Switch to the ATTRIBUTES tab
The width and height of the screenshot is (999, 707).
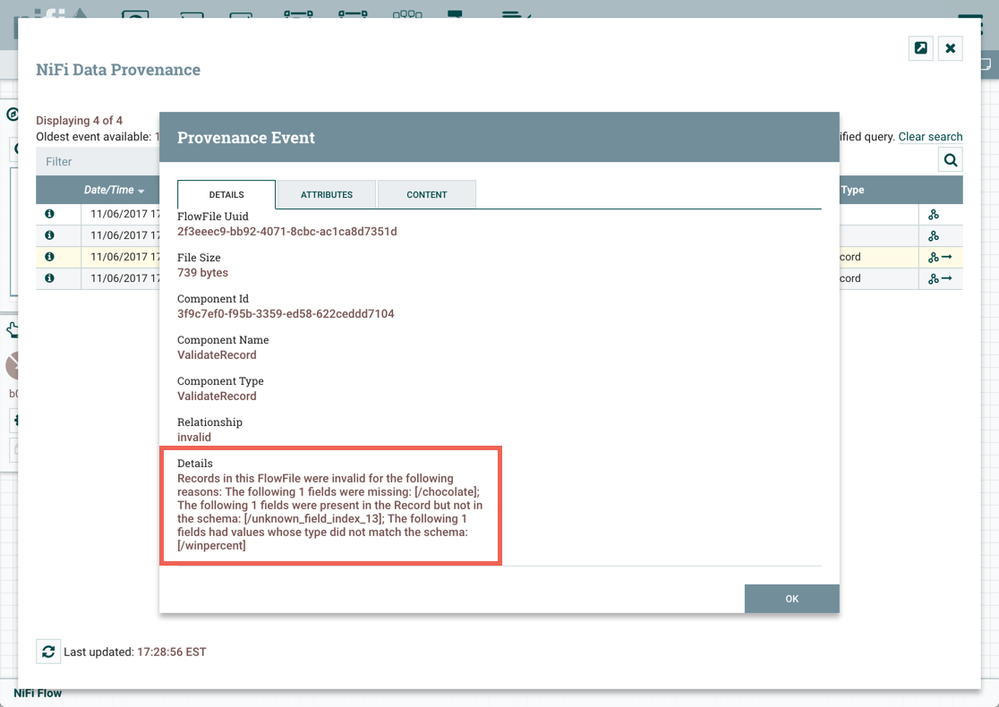coord(325,194)
